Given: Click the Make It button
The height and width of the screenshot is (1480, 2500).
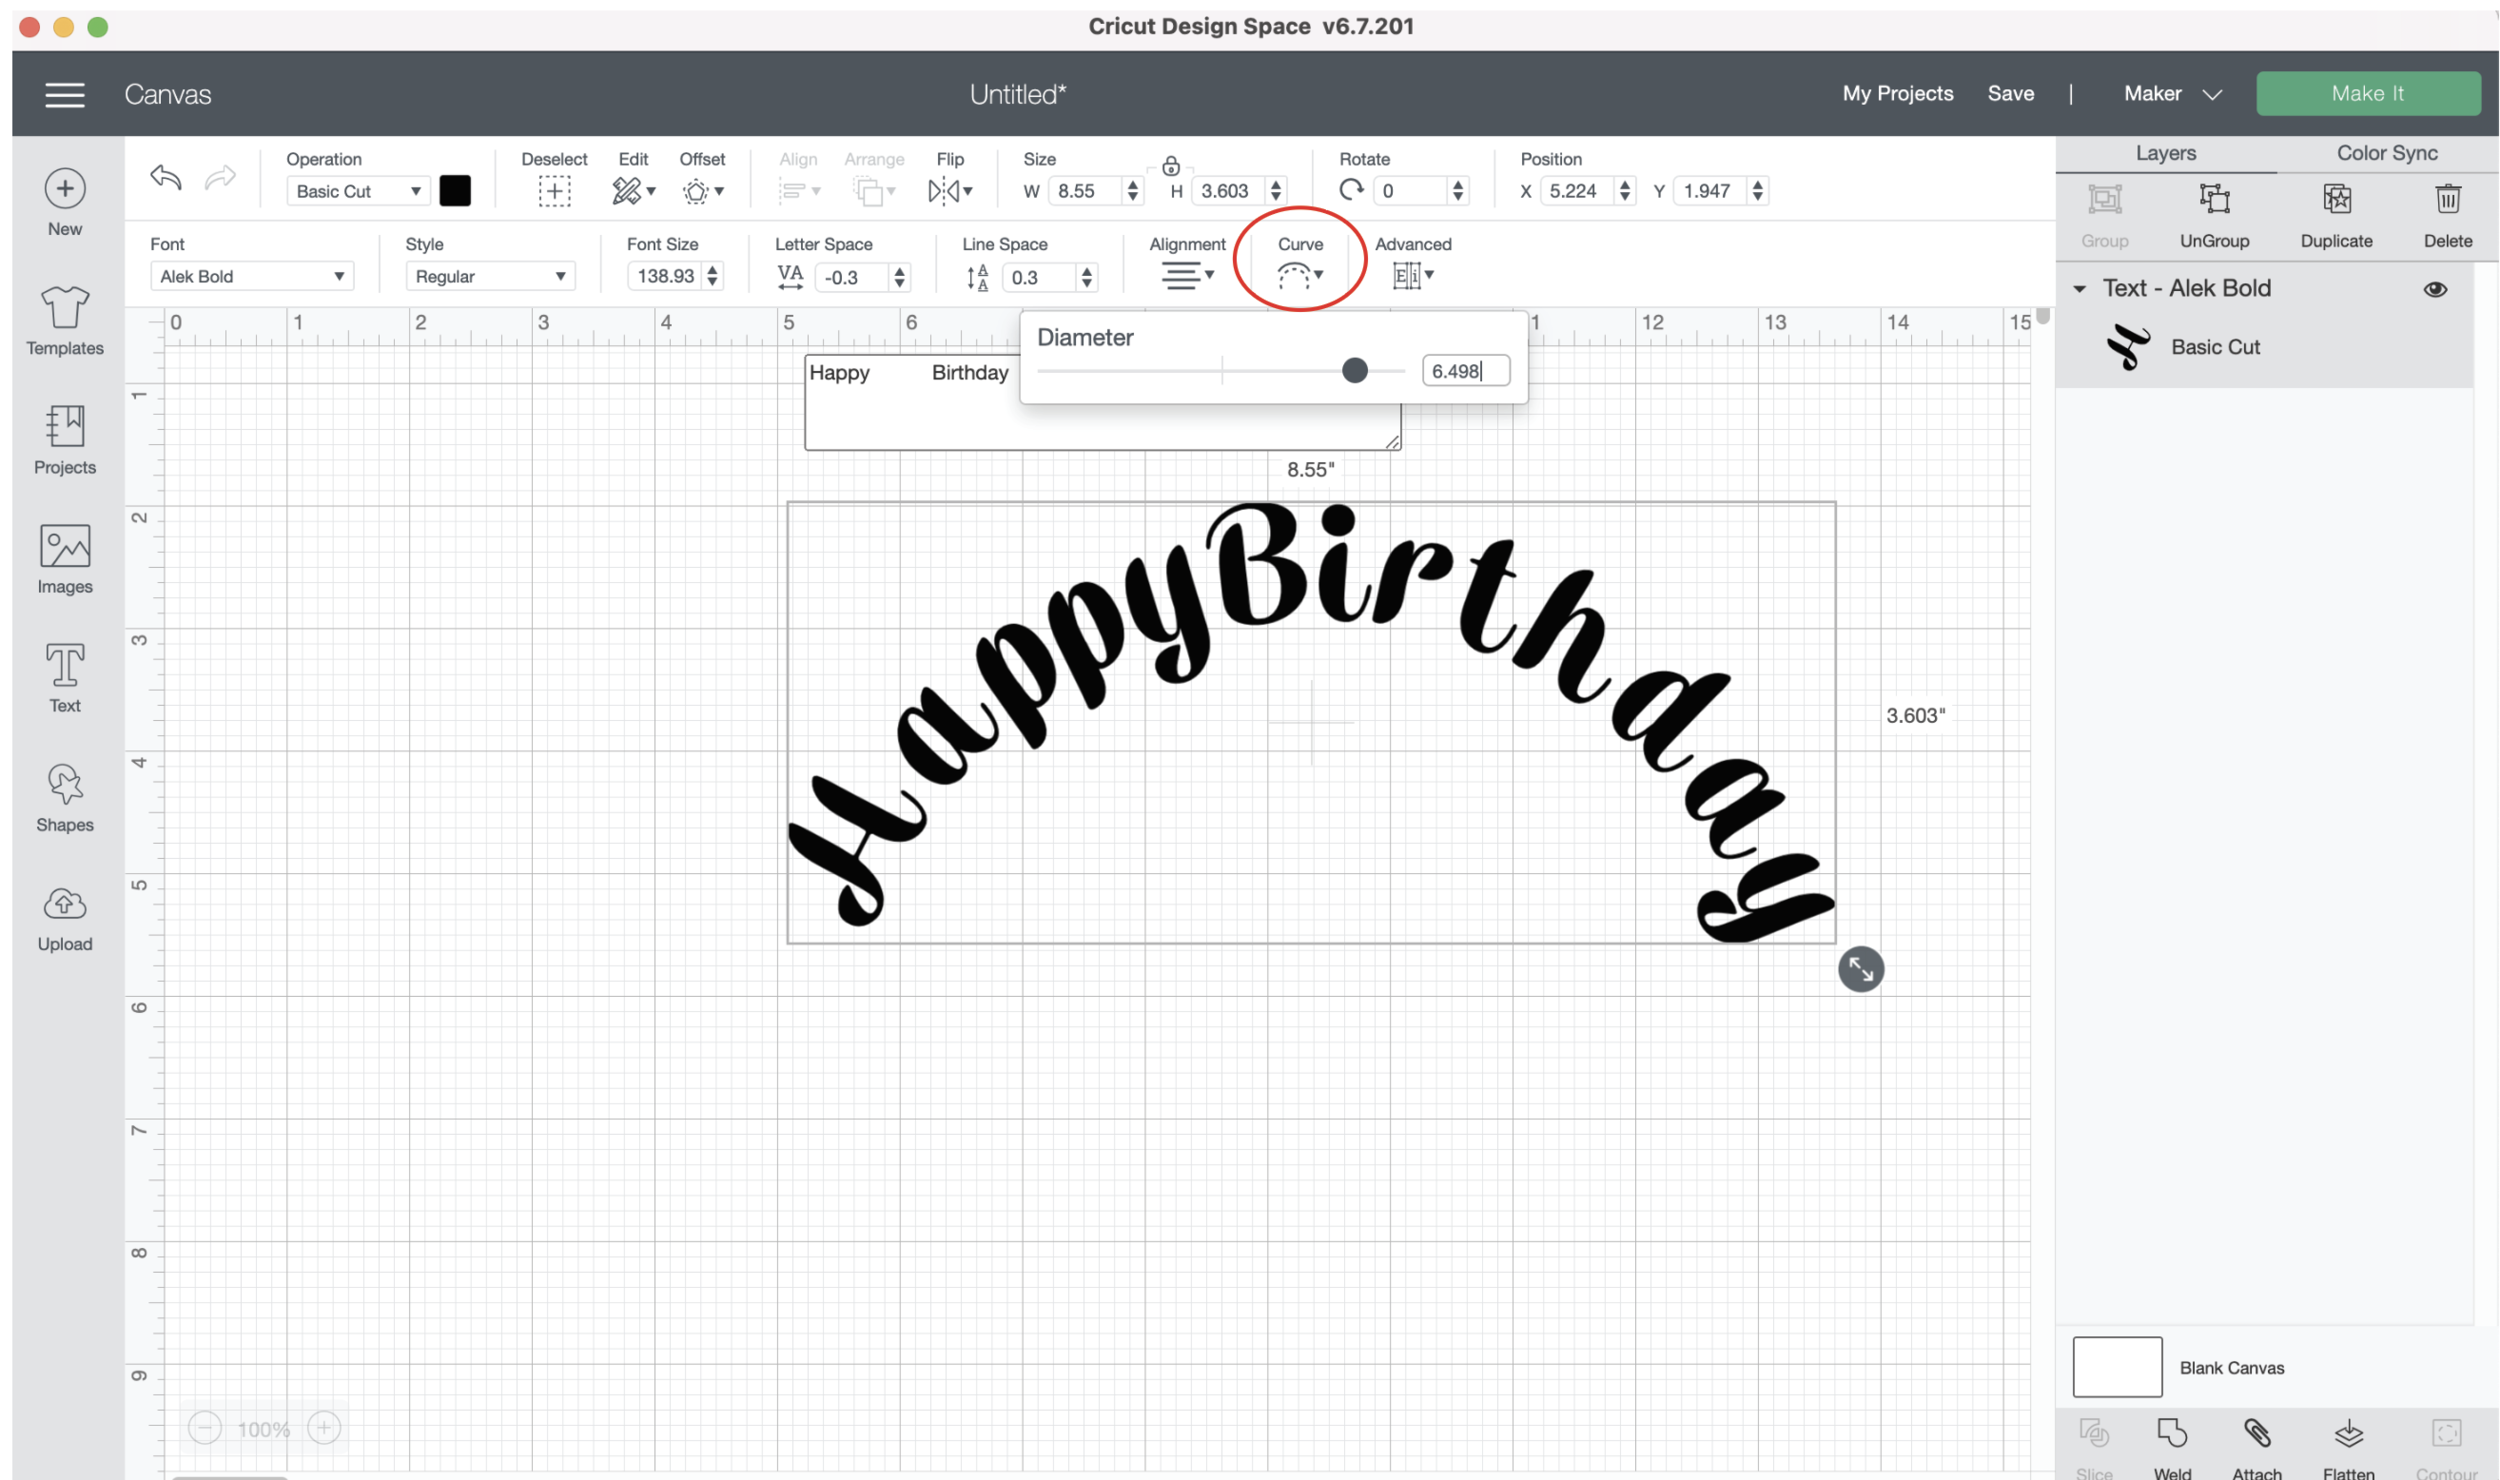Looking at the screenshot, I should click(x=2368, y=93).
